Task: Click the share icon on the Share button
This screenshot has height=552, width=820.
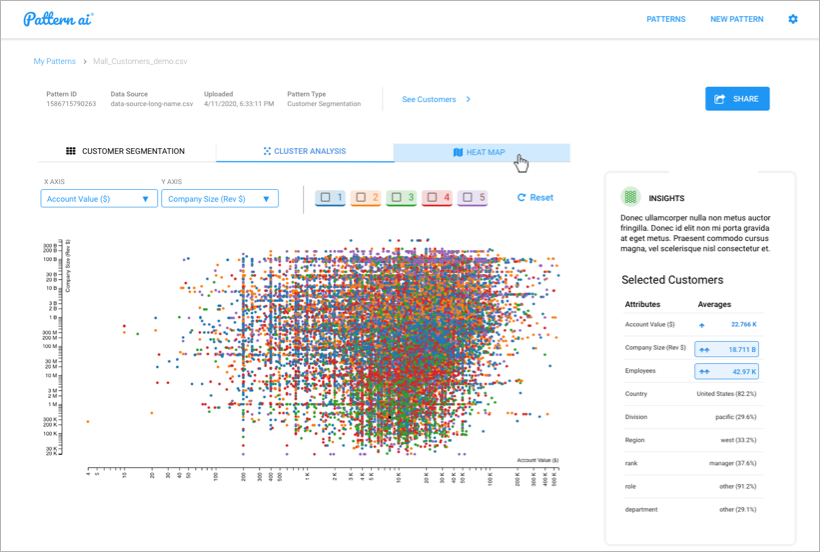Action: point(721,99)
